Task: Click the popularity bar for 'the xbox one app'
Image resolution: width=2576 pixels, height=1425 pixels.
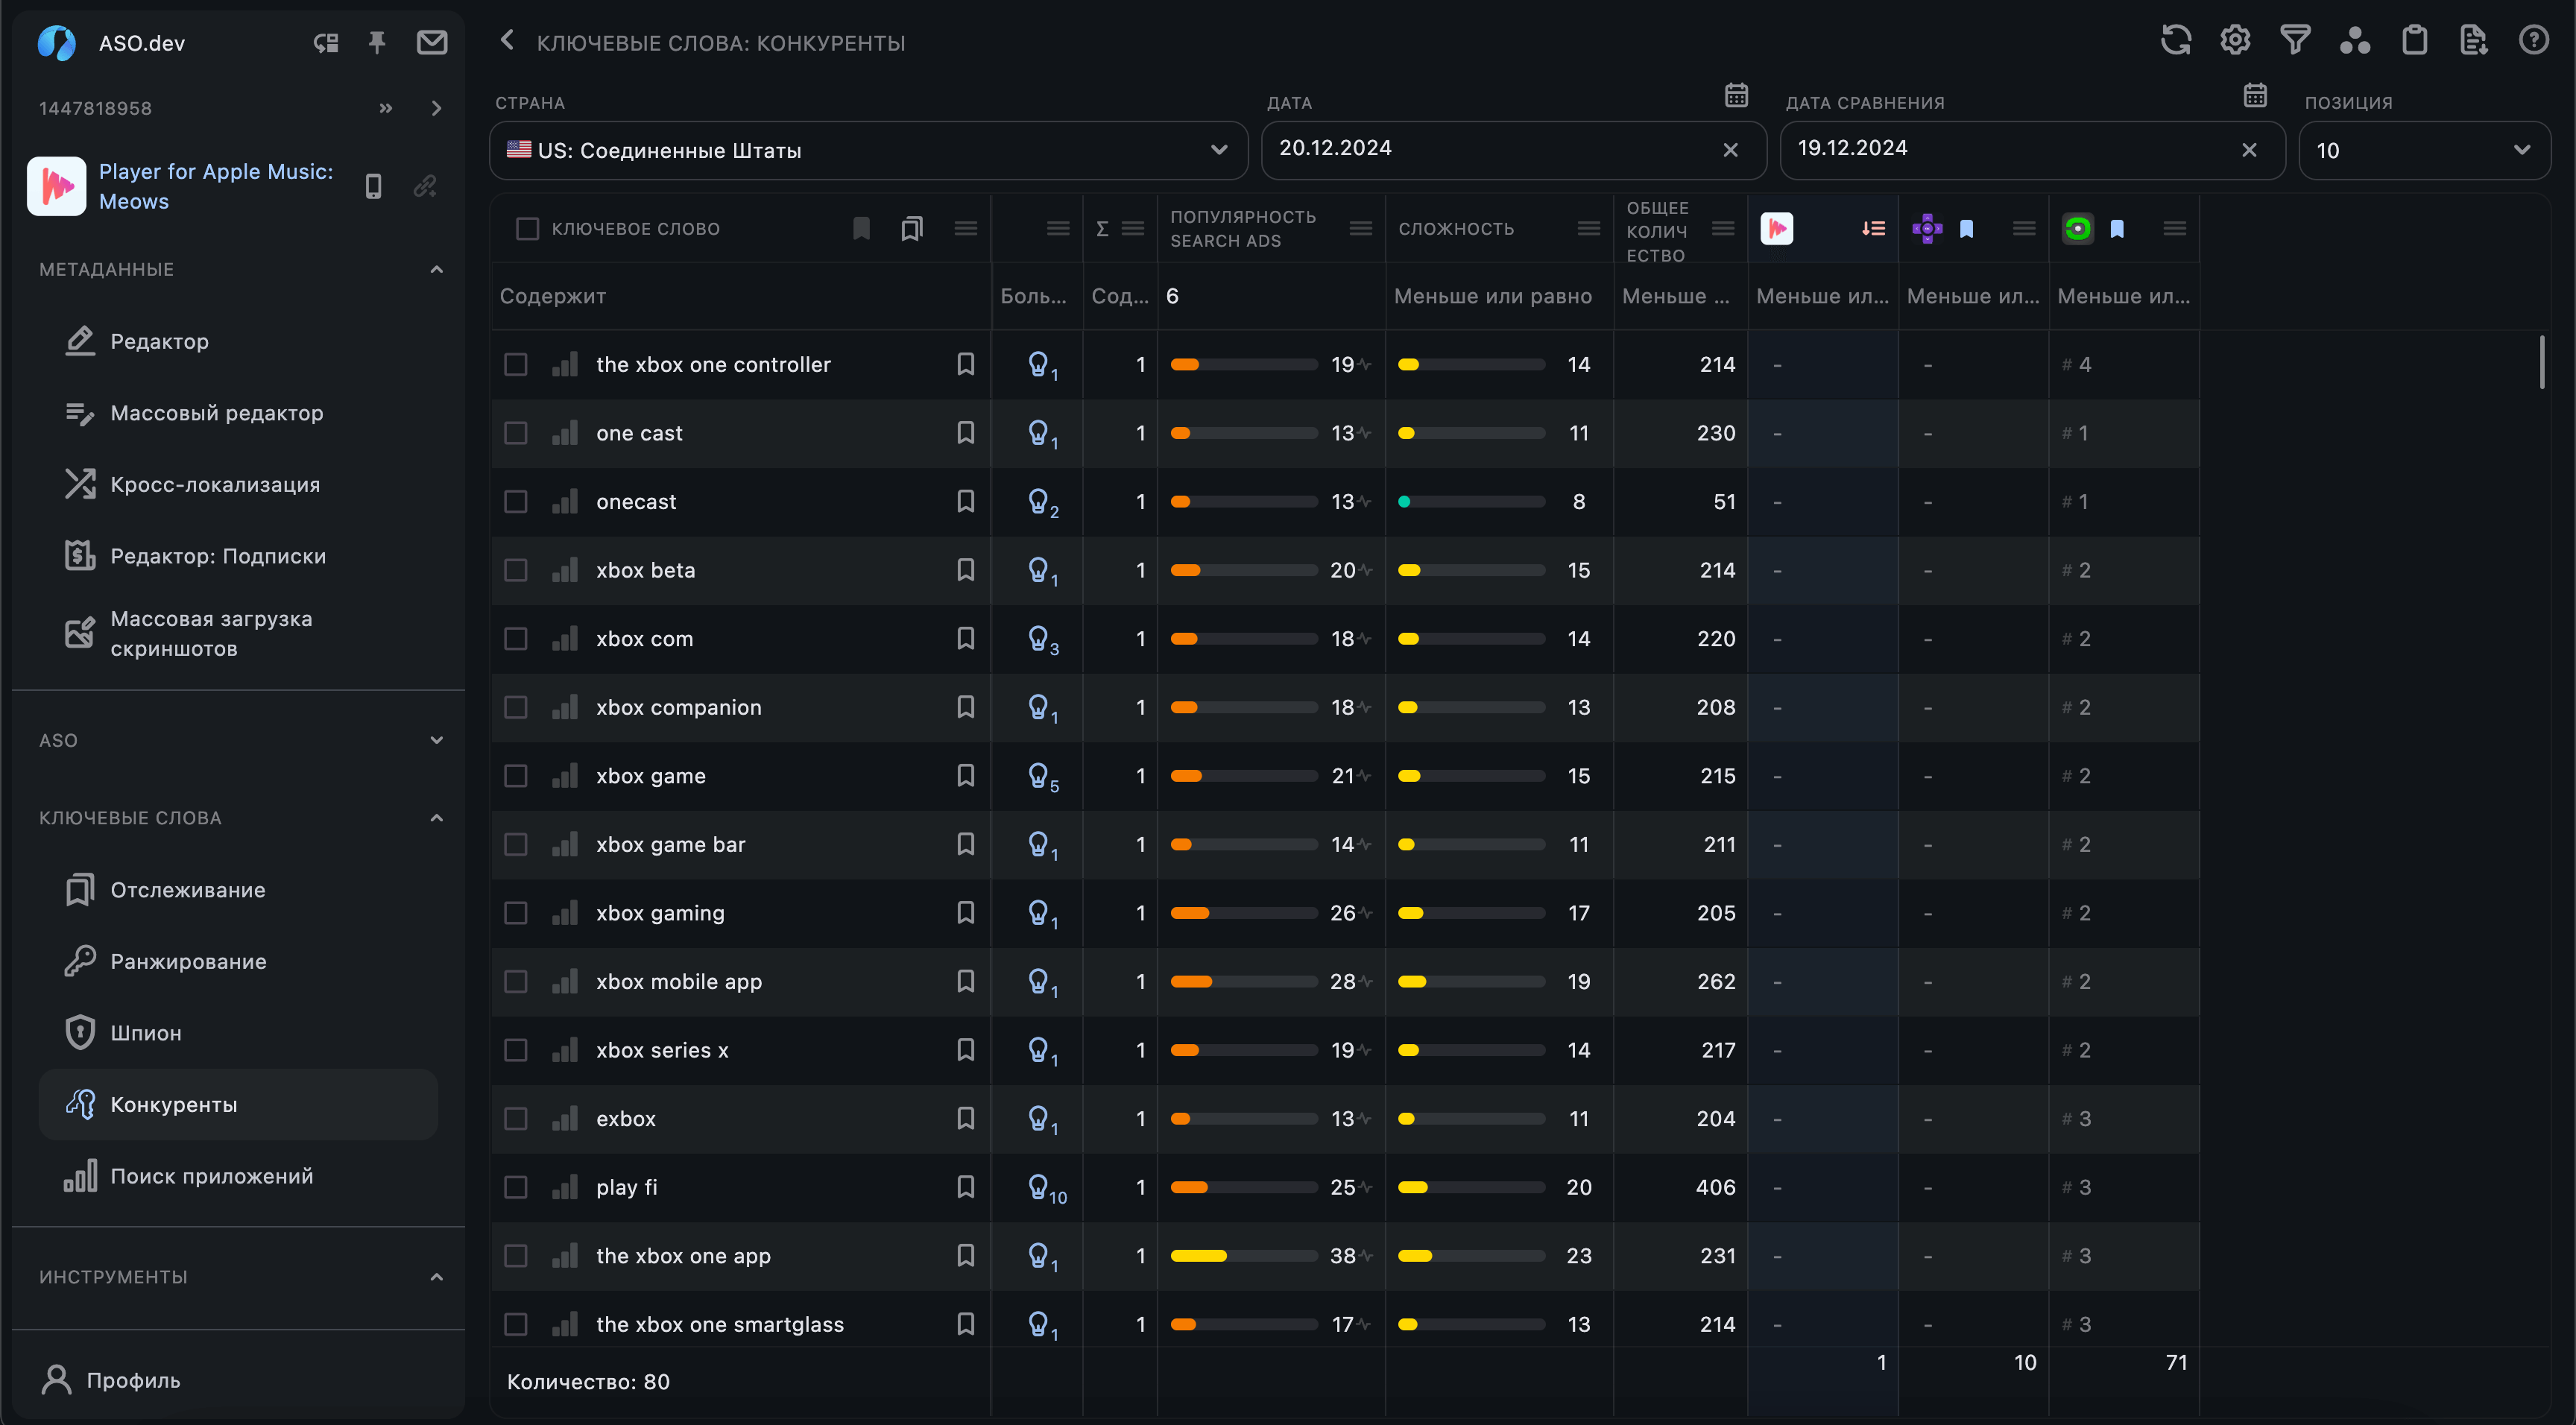Action: tap(1243, 1256)
